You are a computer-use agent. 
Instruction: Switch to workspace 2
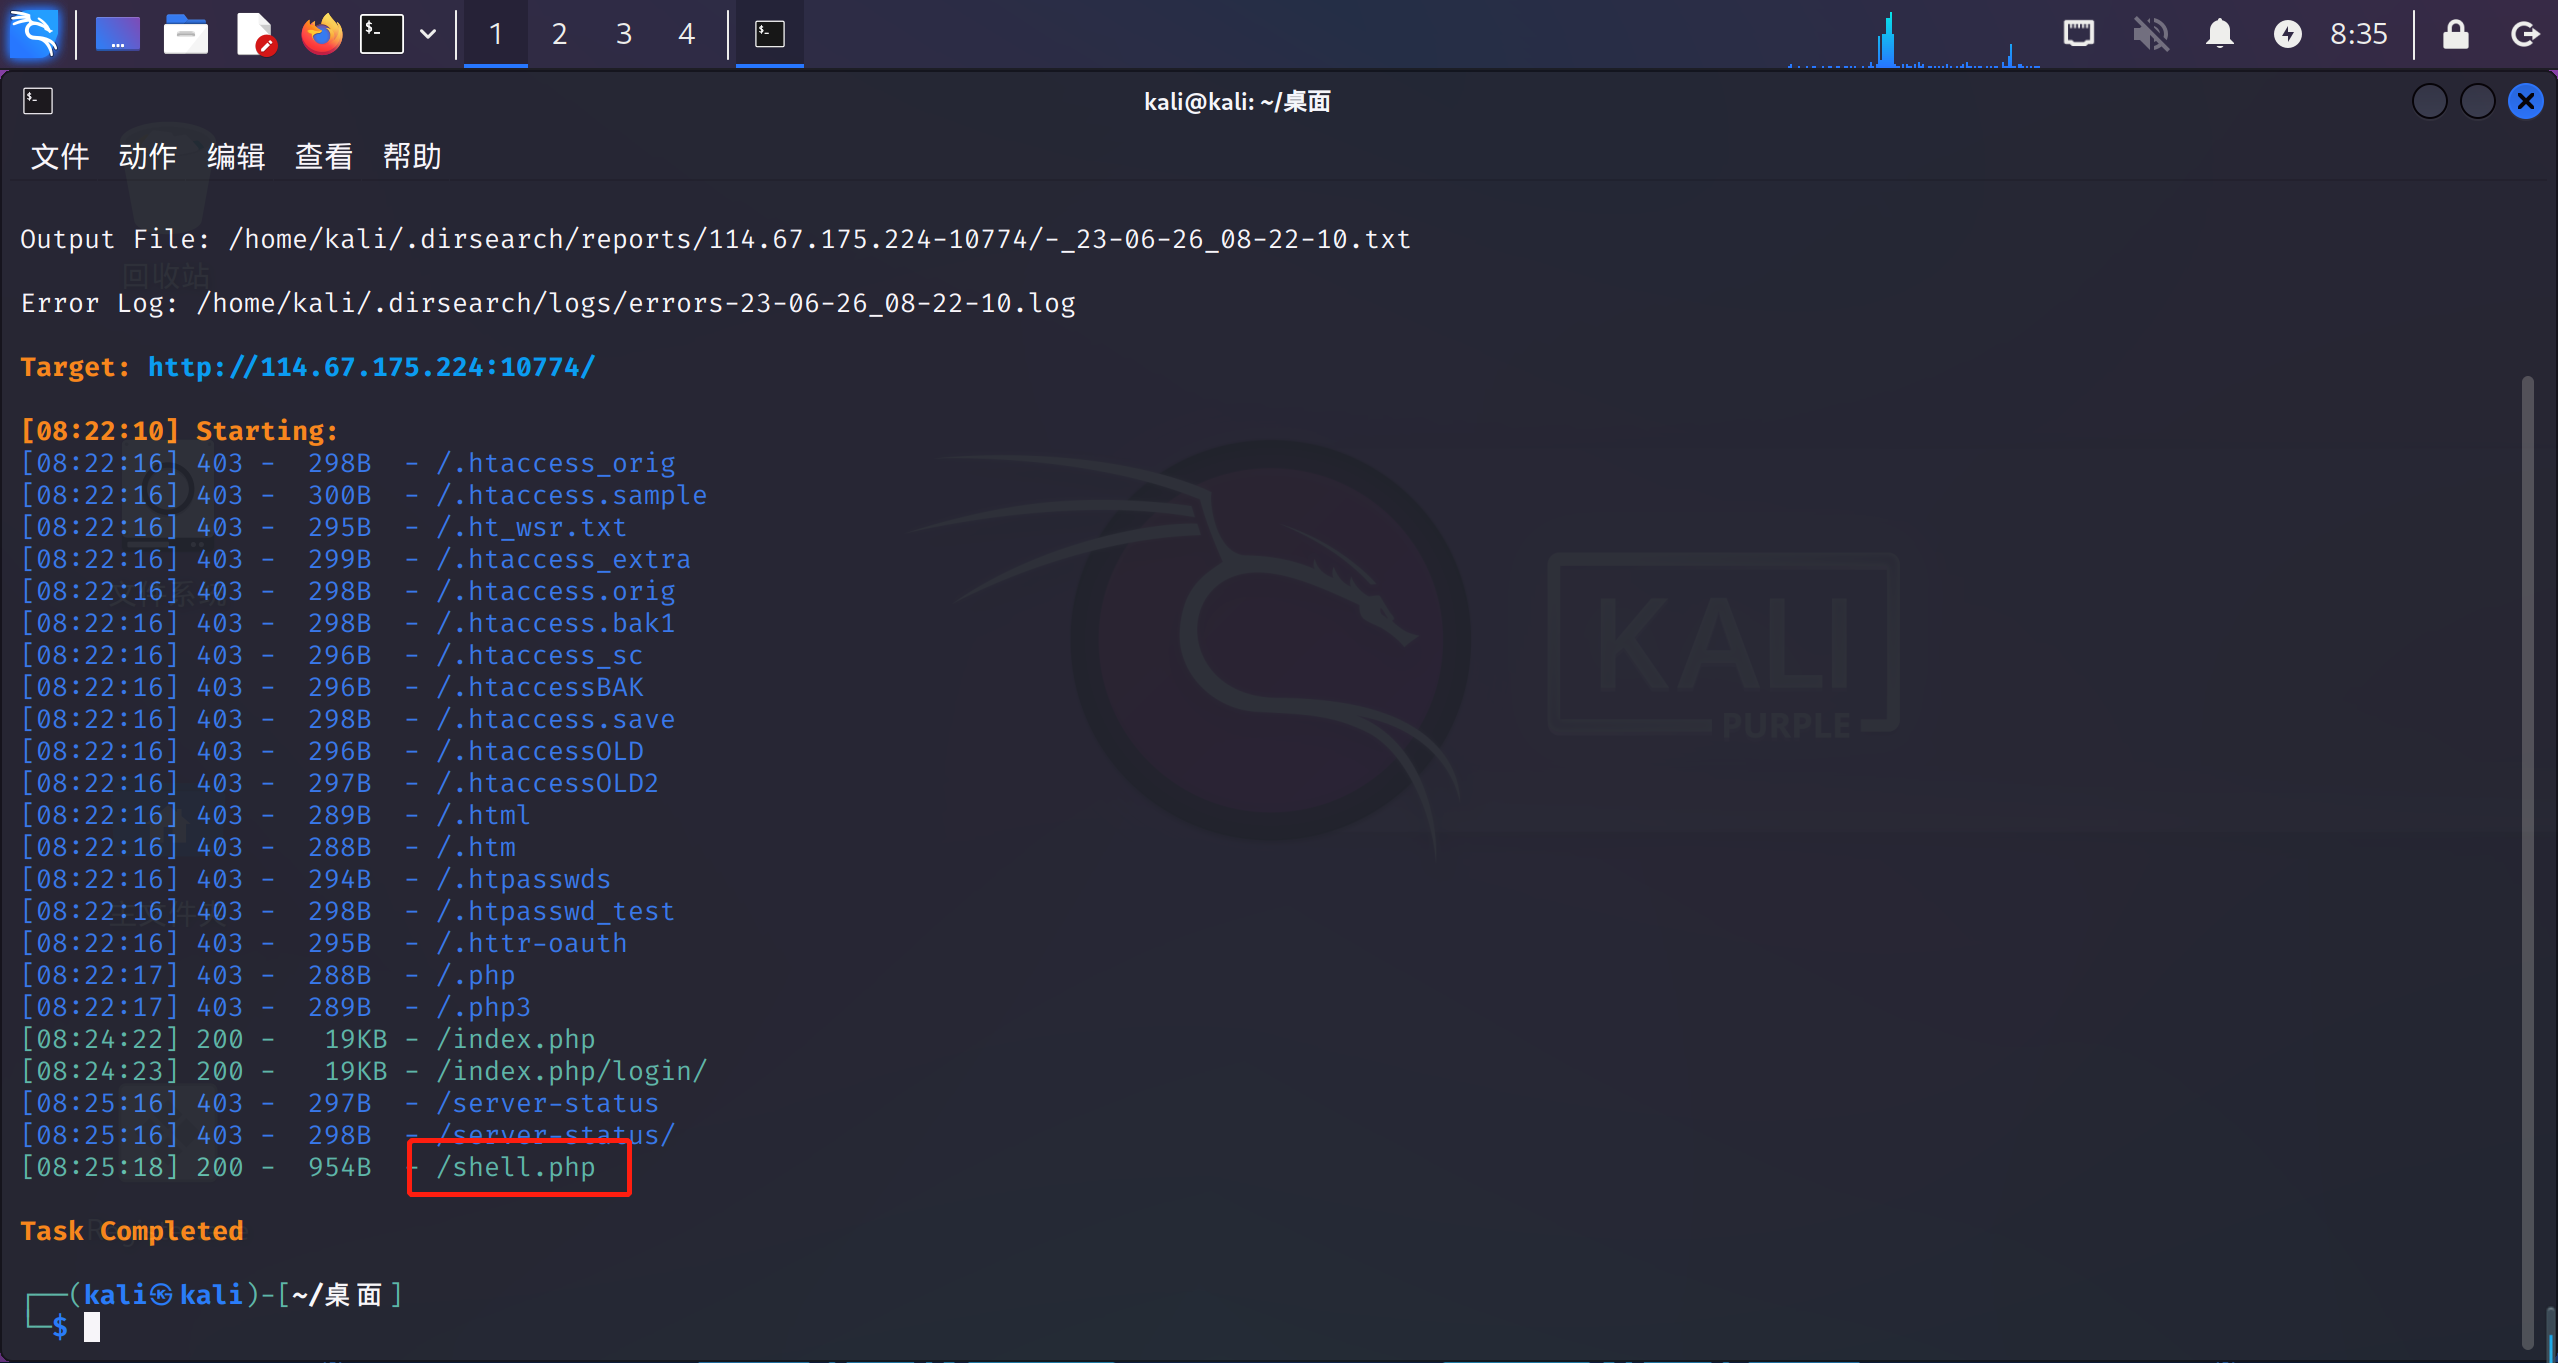[559, 34]
